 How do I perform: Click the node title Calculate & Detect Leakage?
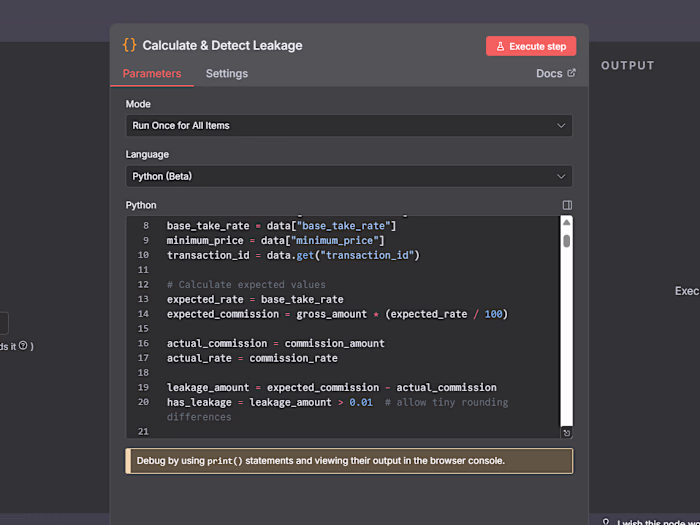[222, 46]
